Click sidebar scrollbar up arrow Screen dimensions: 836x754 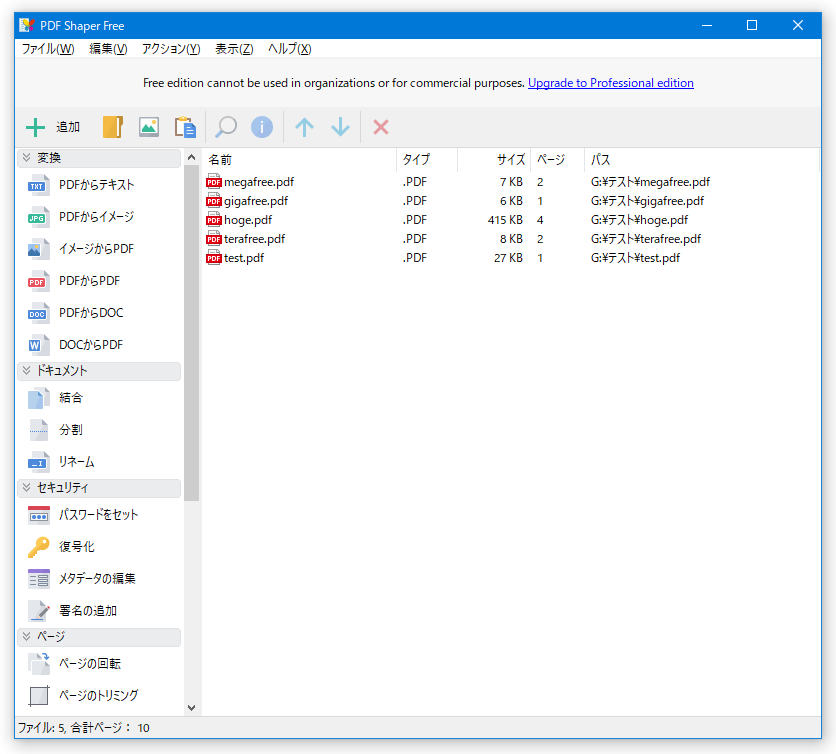(x=191, y=158)
